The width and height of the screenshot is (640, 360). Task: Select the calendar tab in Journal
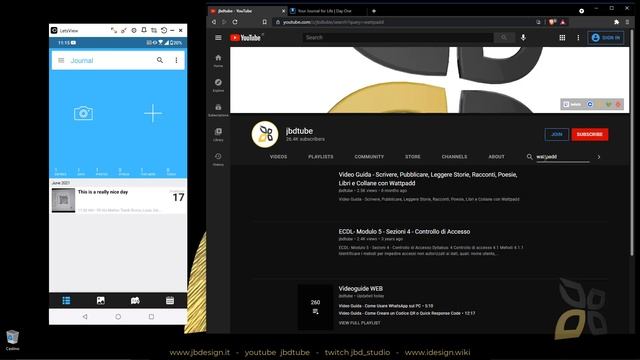point(170,300)
